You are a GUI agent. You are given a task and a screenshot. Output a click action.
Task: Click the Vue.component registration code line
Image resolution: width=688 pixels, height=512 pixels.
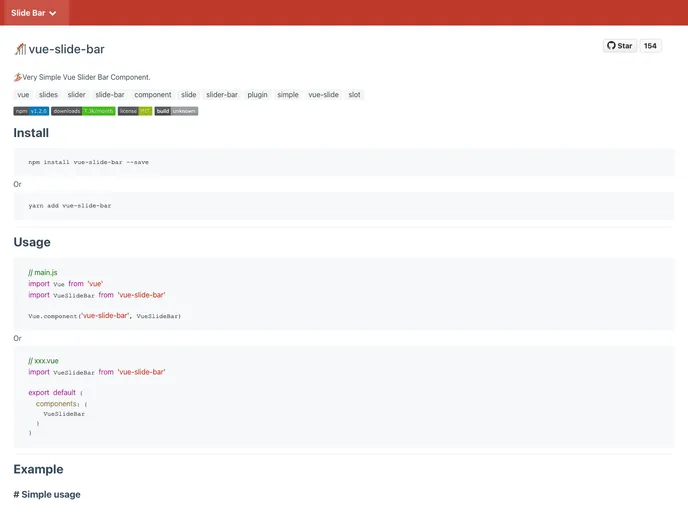[104, 316]
